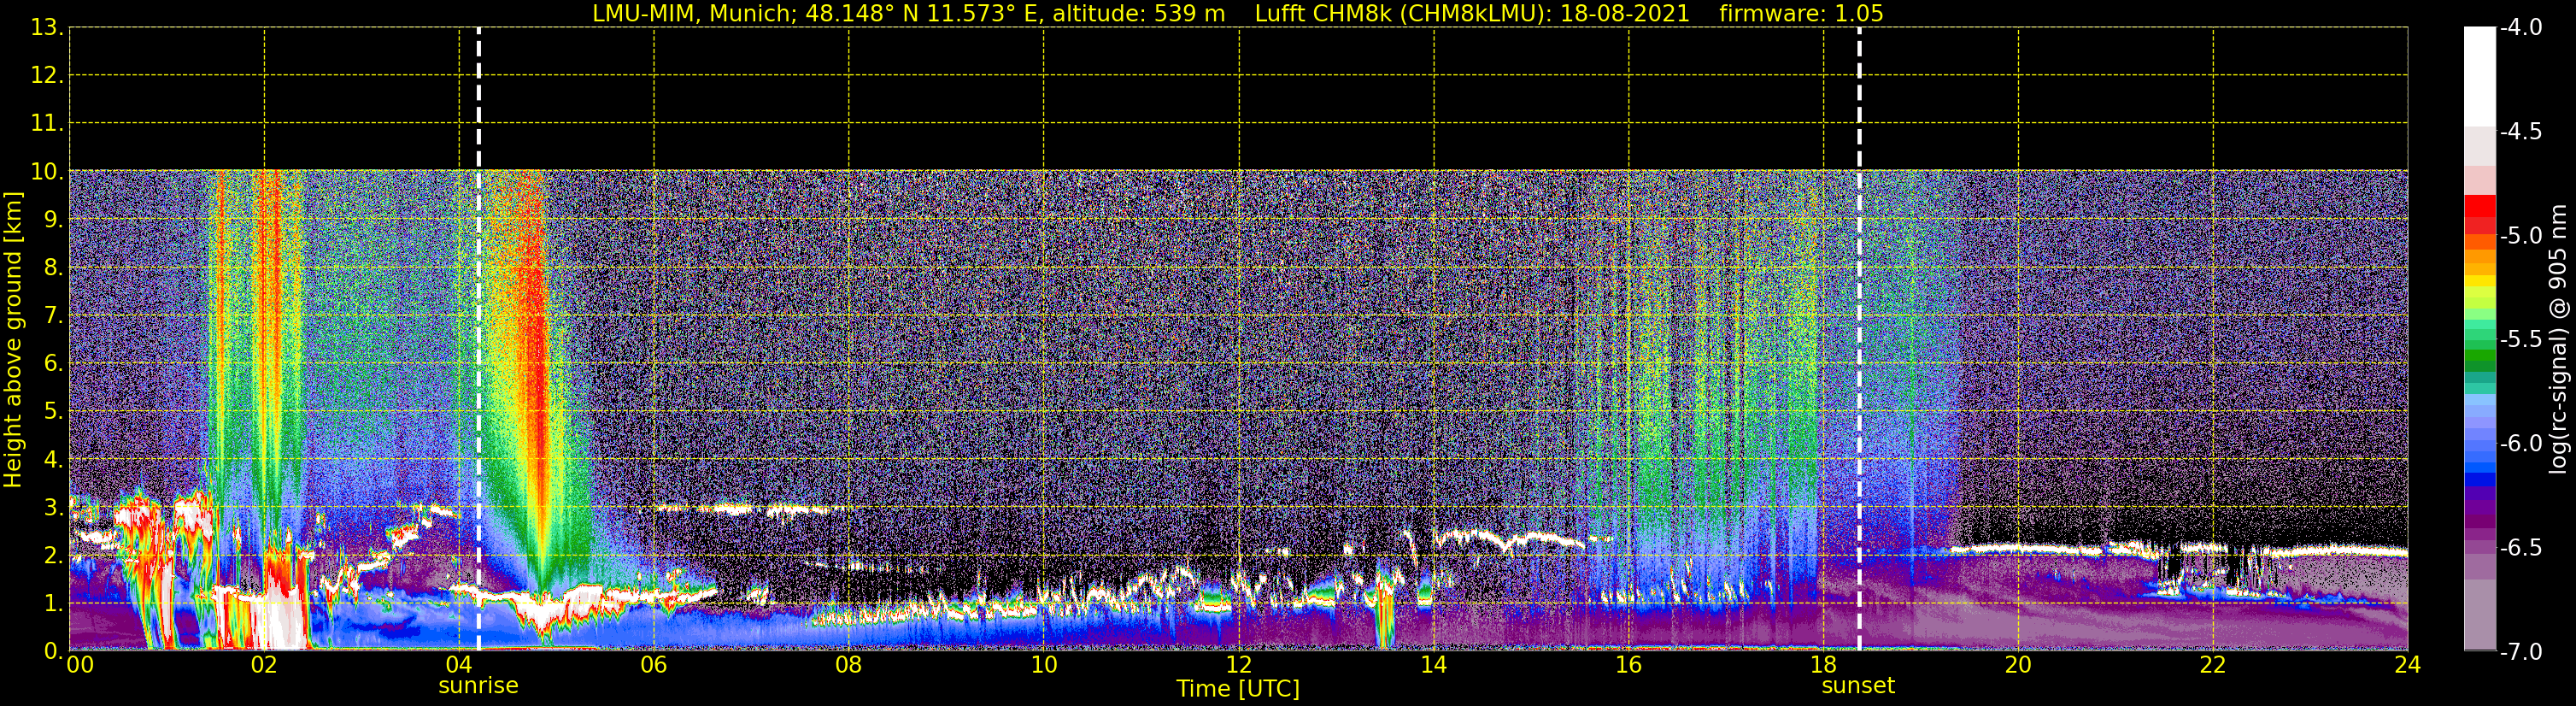
Task: Click the '20' tick on the time axis
Action: pyautogui.click(x=2018, y=665)
